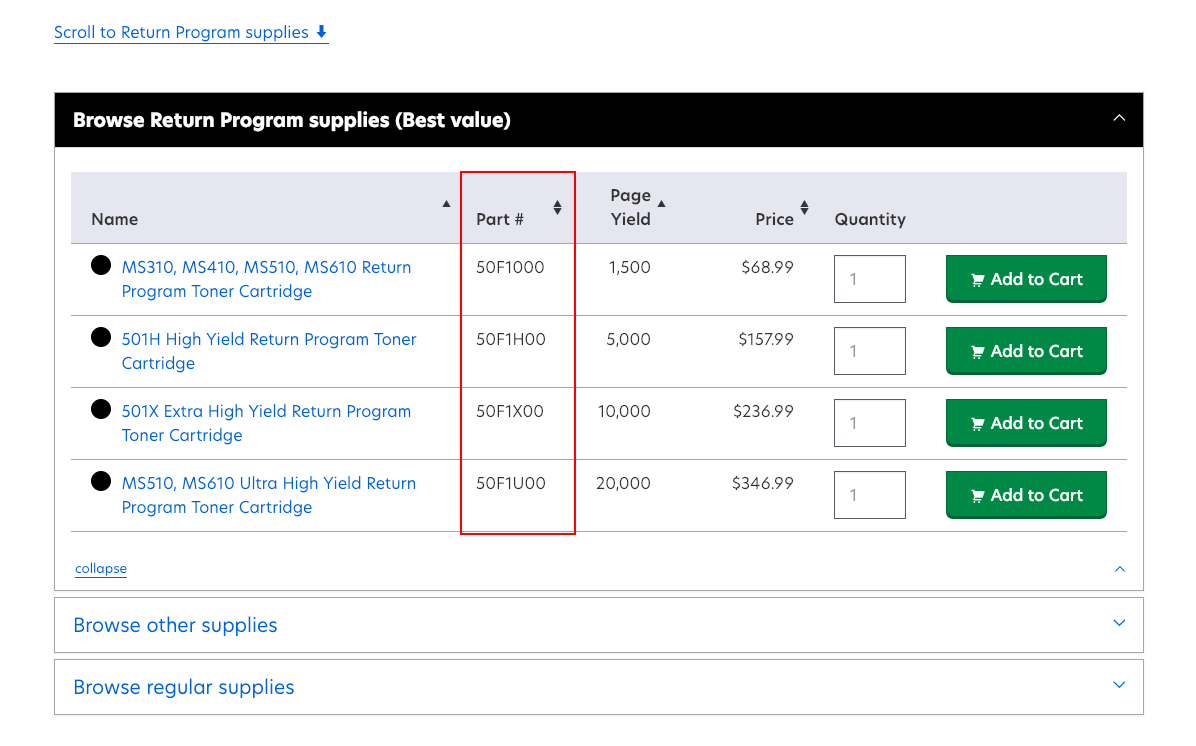
Task: Sort table by Name column arrow
Action: (x=446, y=204)
